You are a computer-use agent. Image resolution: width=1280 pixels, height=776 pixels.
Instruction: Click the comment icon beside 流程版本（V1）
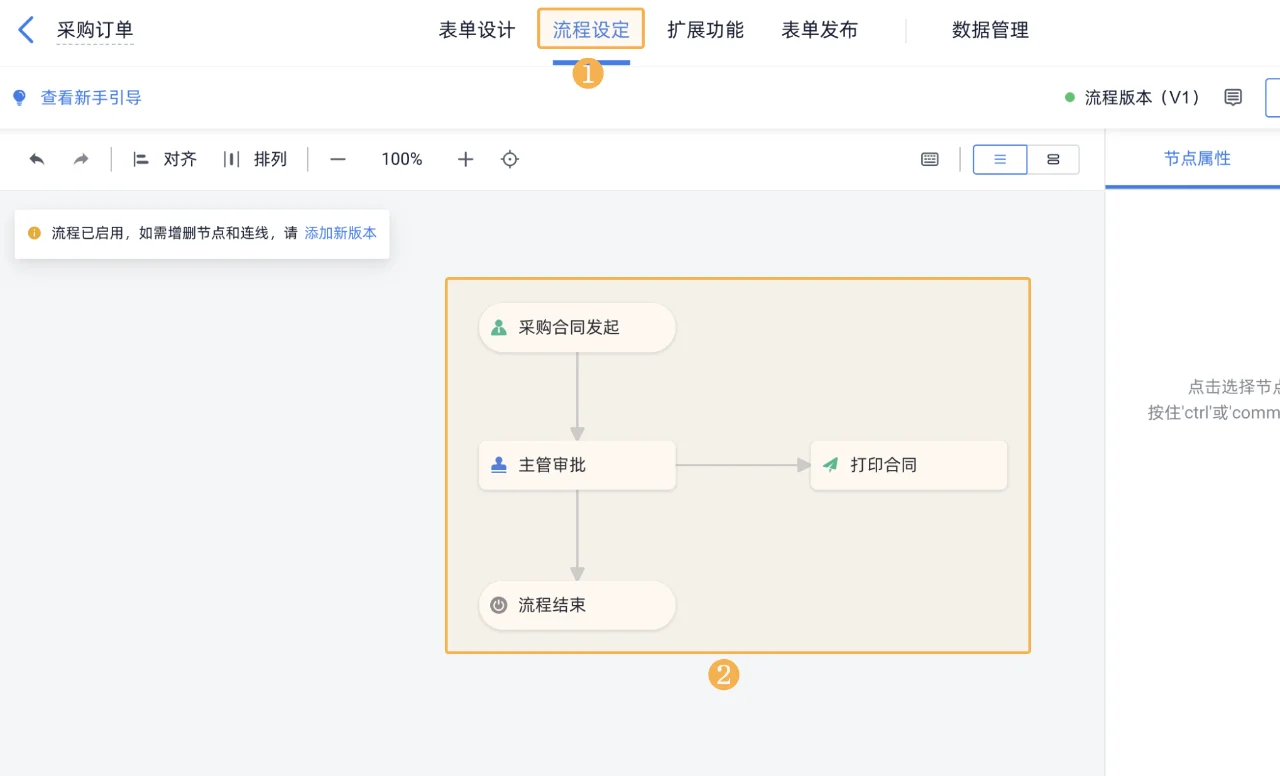(x=1232, y=97)
